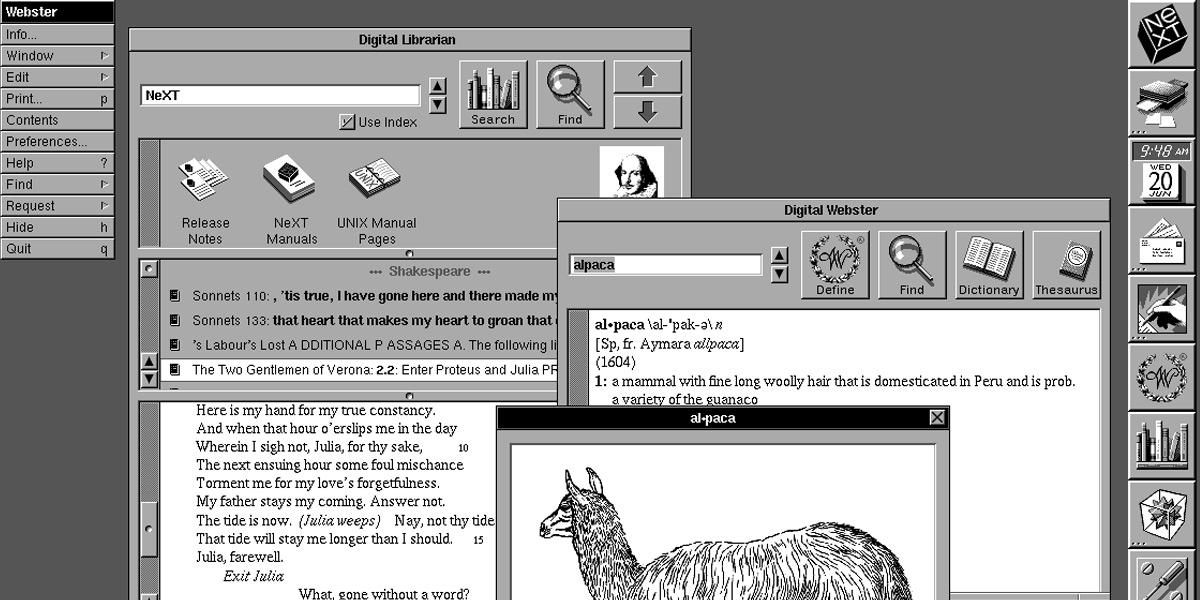Click the results list scroll down arrow
Image resolution: width=1200 pixels, height=600 pixels.
[149, 380]
